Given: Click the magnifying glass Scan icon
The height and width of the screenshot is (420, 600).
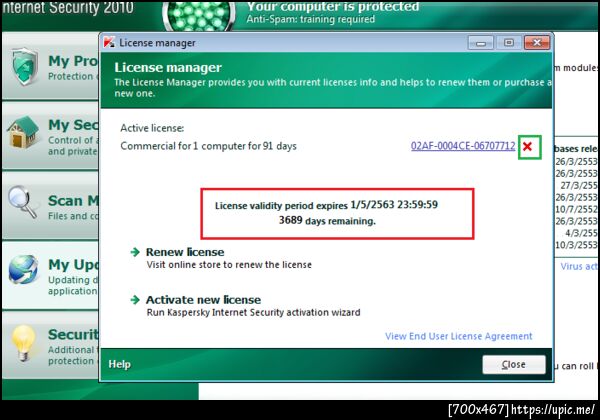Looking at the screenshot, I should point(22,202).
